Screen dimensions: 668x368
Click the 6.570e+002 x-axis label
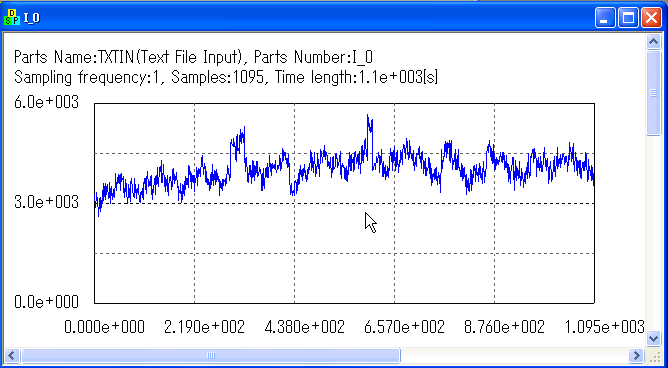coord(404,328)
